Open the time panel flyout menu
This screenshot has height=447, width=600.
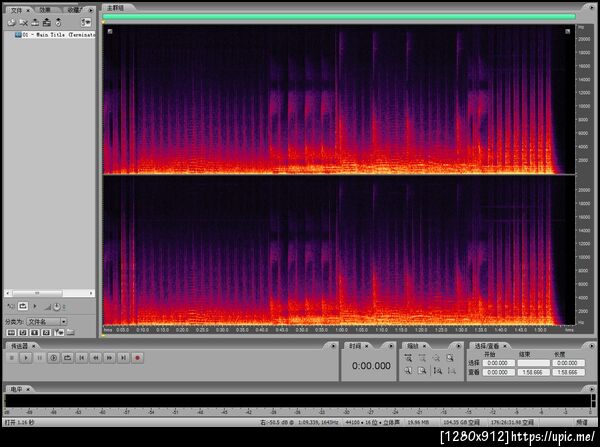pyautogui.click(x=391, y=346)
